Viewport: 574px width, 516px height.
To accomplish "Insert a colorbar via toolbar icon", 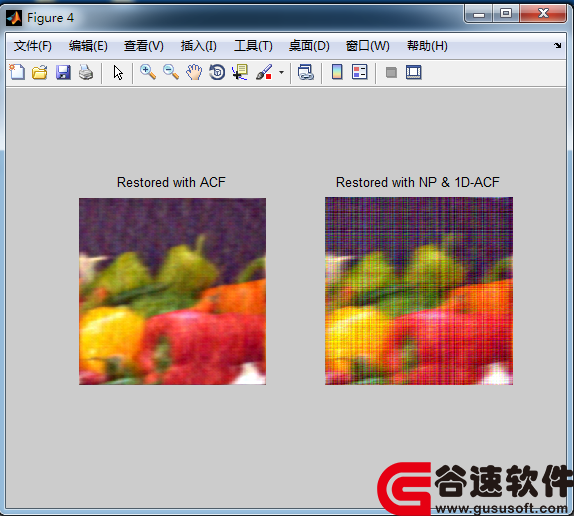I will click(x=337, y=72).
